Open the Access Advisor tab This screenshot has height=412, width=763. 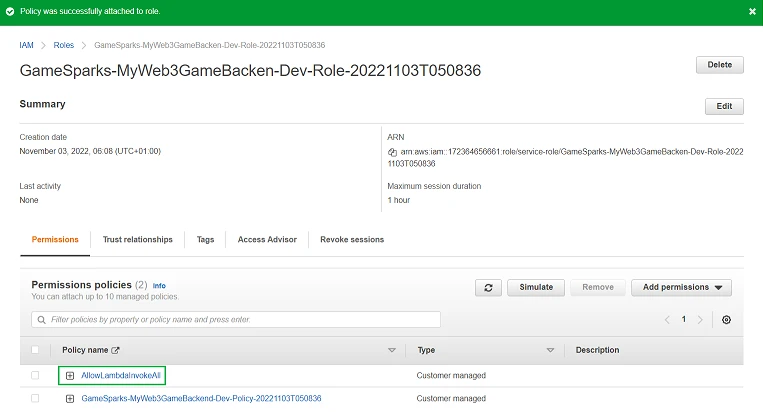click(x=266, y=240)
